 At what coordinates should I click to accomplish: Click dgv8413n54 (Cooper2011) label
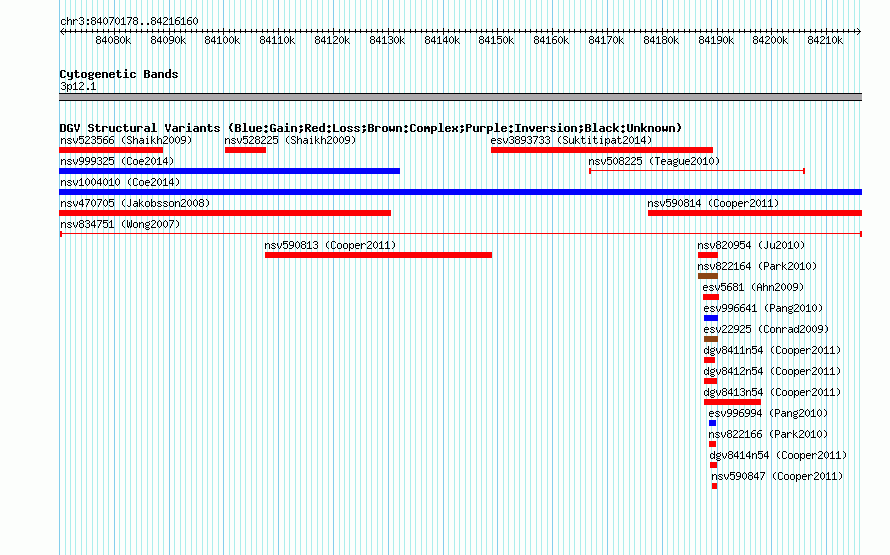(x=773, y=392)
